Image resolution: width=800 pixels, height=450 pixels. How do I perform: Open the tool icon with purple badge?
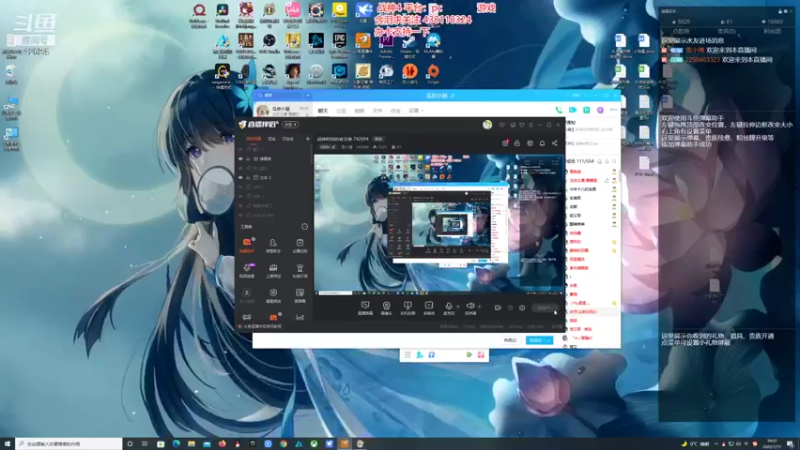pyautogui.click(x=247, y=269)
